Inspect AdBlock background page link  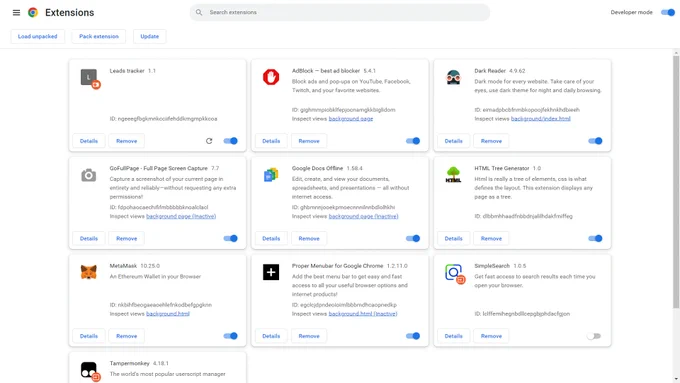click(x=351, y=119)
